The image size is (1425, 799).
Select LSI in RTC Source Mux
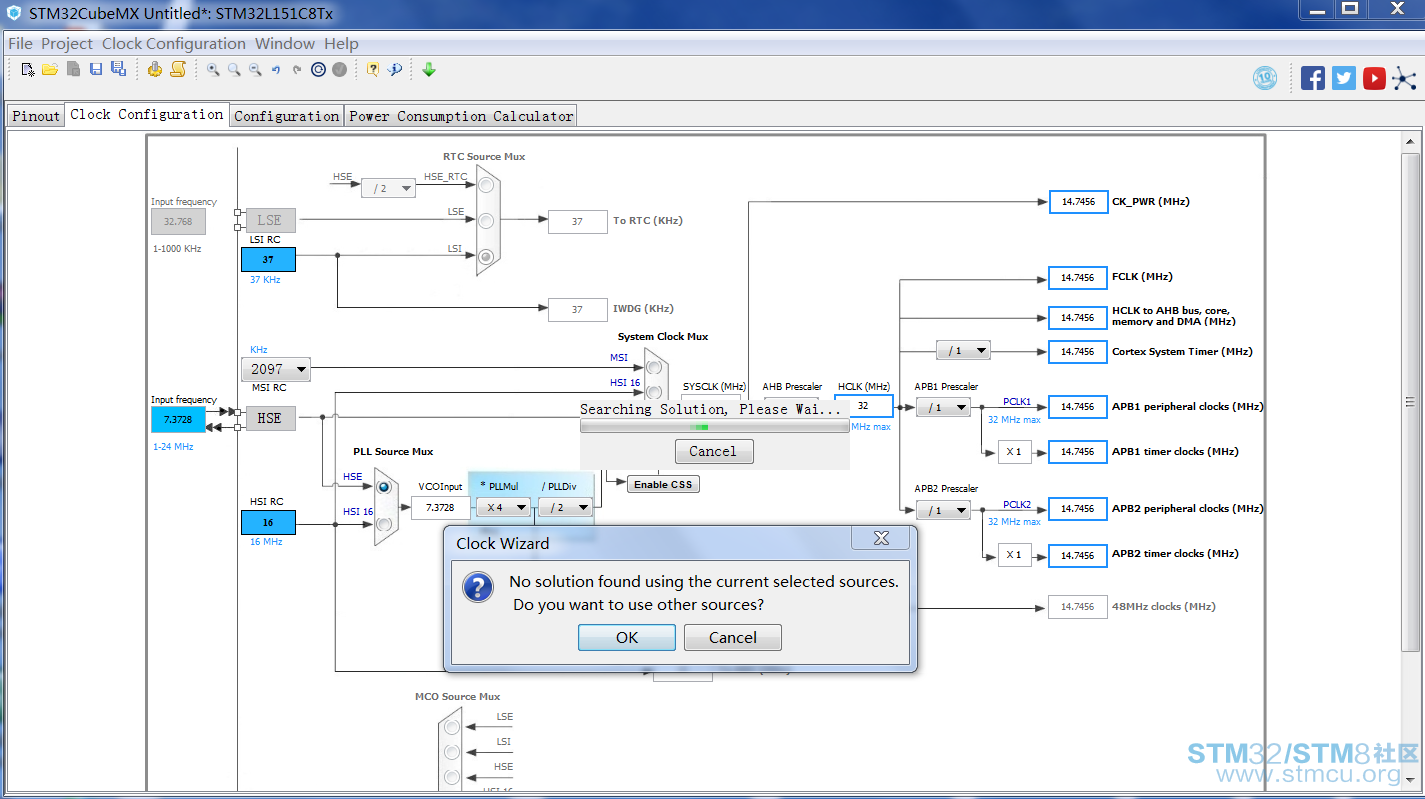(x=486, y=256)
